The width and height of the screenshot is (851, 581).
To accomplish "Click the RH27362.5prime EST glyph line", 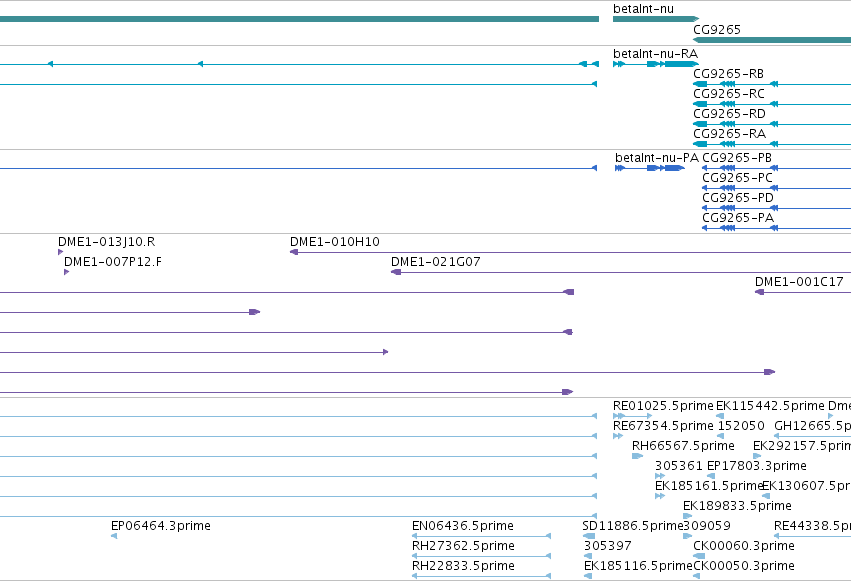I will pos(481,556).
